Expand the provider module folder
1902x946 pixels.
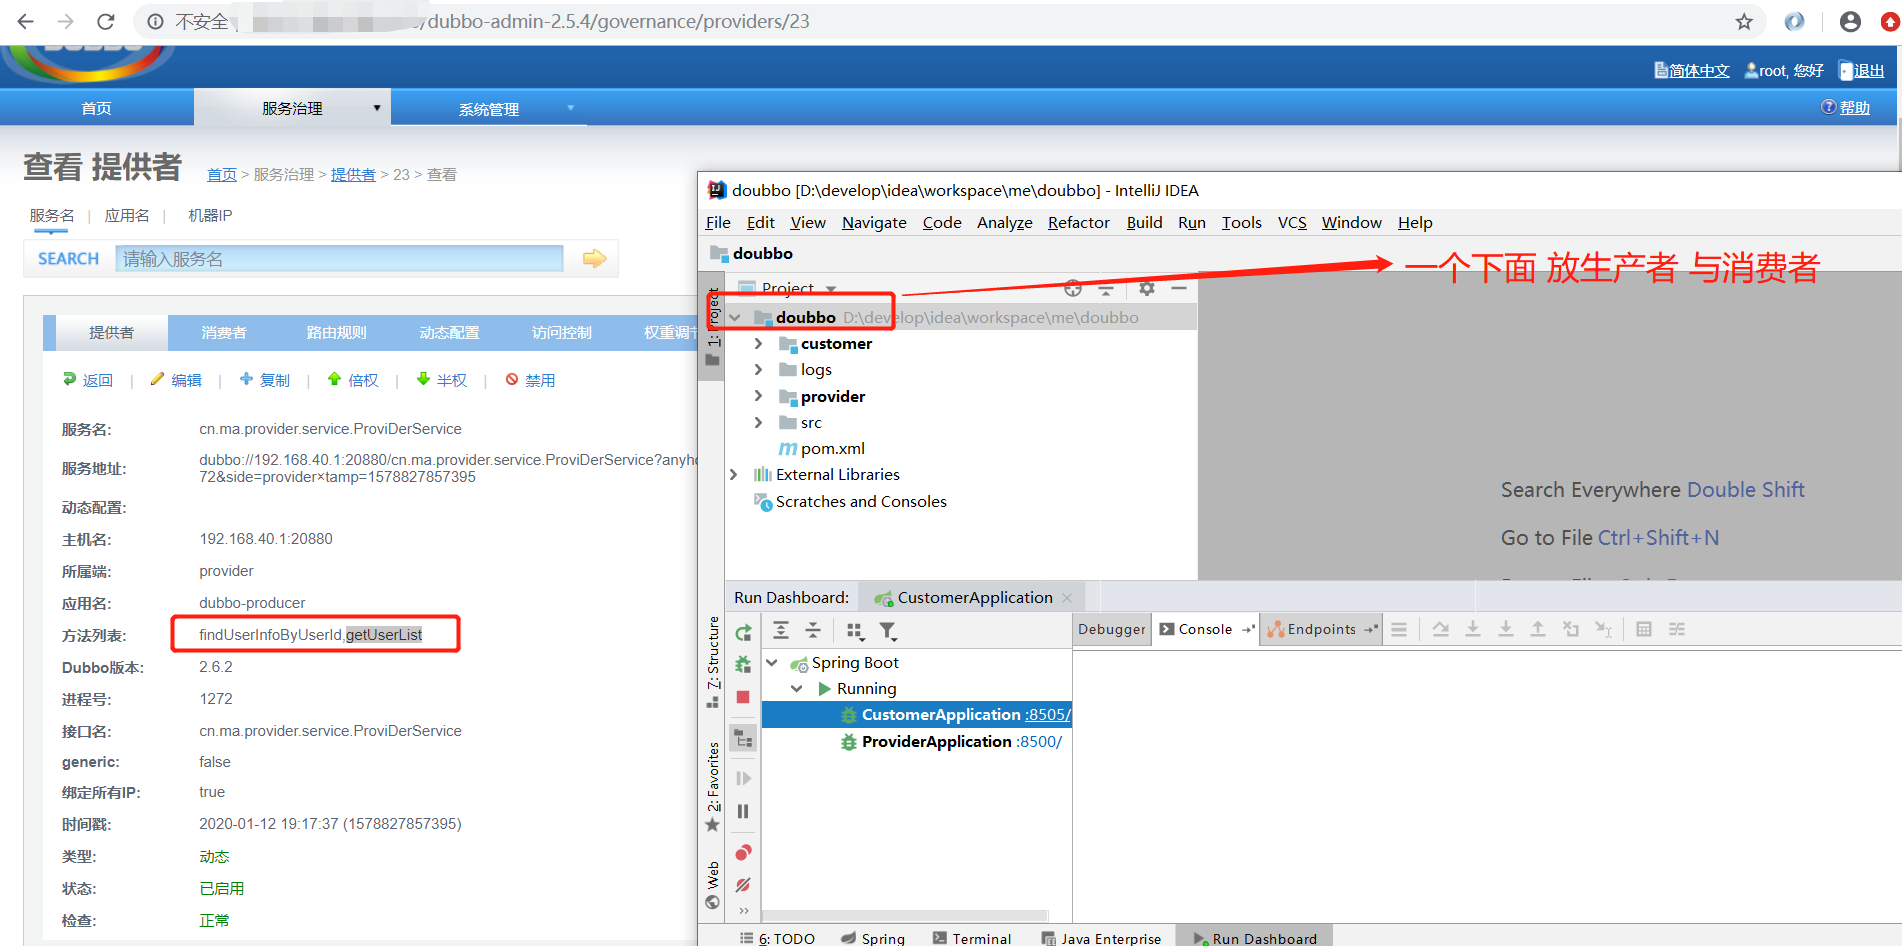758,396
